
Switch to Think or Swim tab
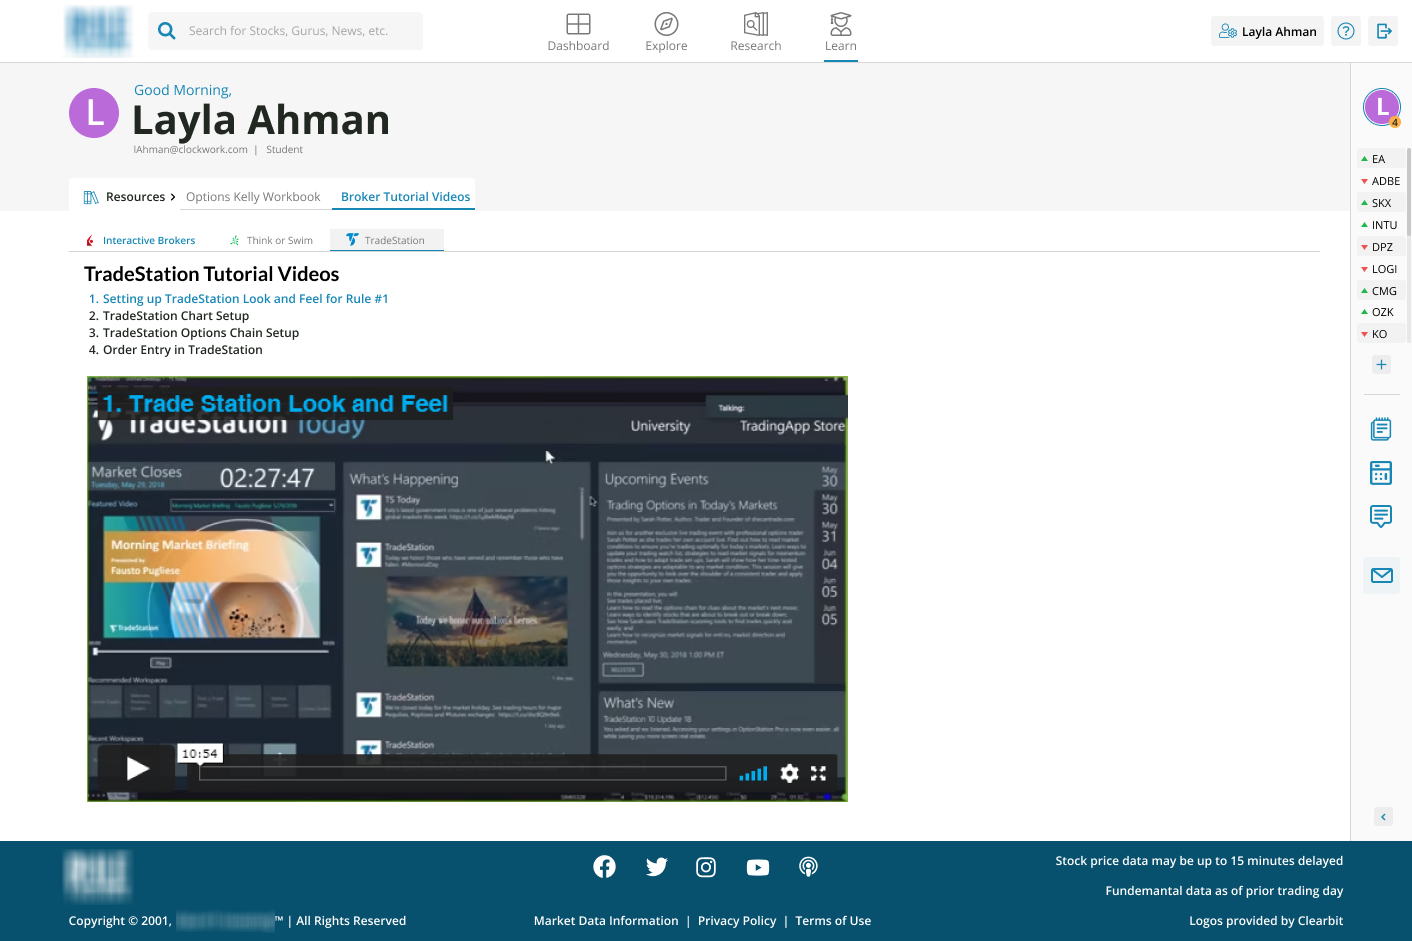coord(271,241)
